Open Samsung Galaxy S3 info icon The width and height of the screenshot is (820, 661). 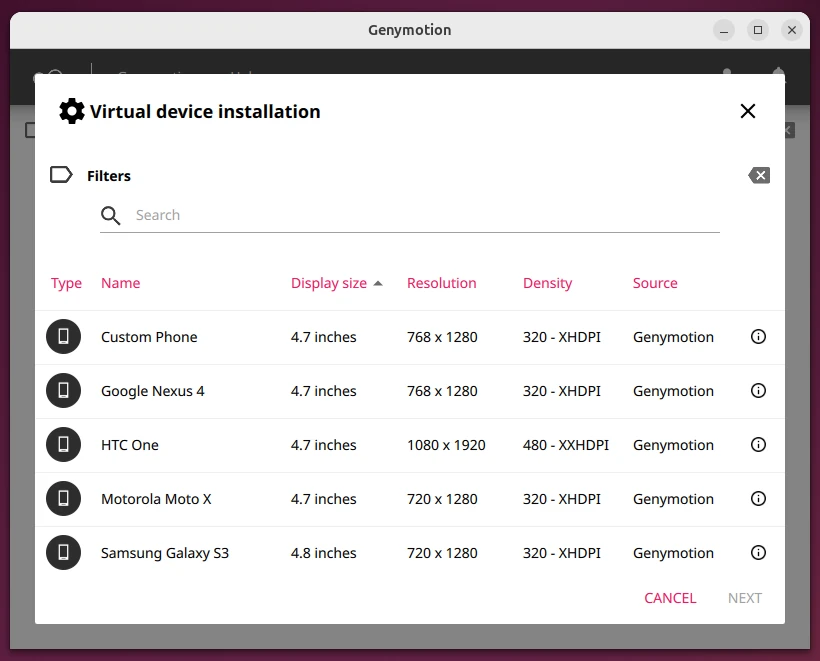[x=758, y=553]
